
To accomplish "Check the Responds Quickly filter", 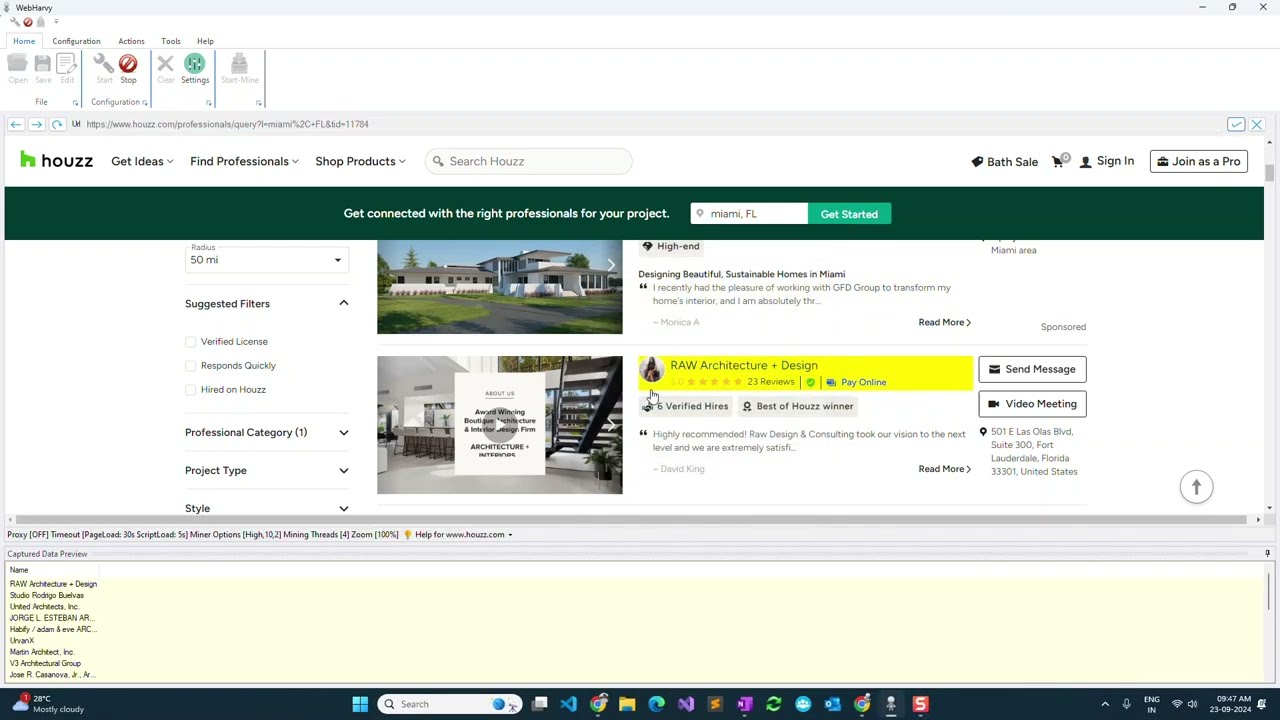I will tap(191, 366).
